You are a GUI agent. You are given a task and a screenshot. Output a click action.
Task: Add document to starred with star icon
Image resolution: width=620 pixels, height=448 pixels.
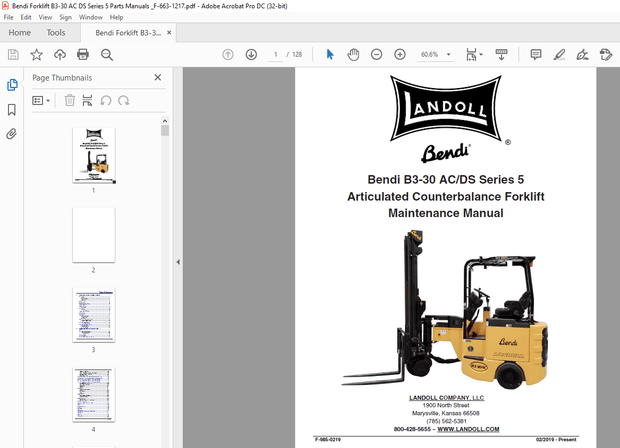click(36, 55)
